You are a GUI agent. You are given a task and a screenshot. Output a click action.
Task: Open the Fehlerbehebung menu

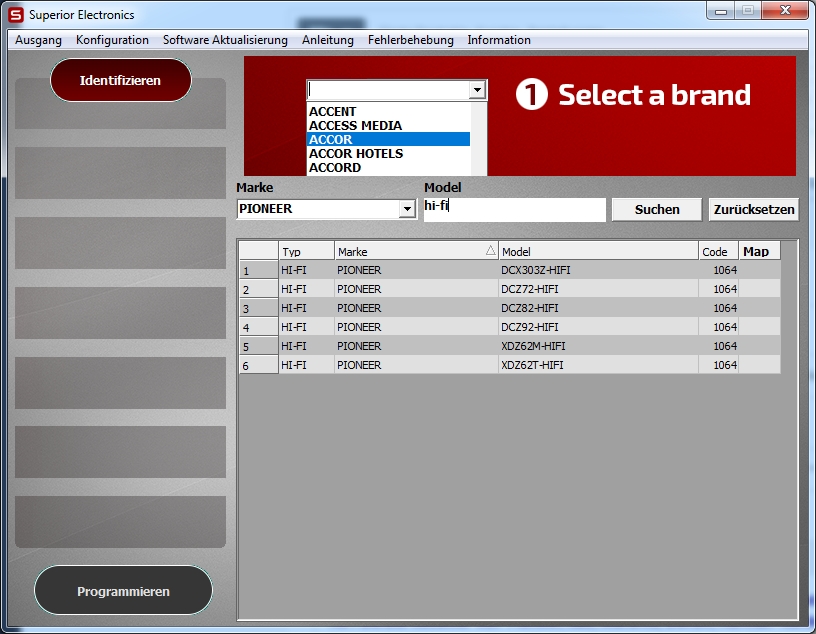tap(410, 40)
